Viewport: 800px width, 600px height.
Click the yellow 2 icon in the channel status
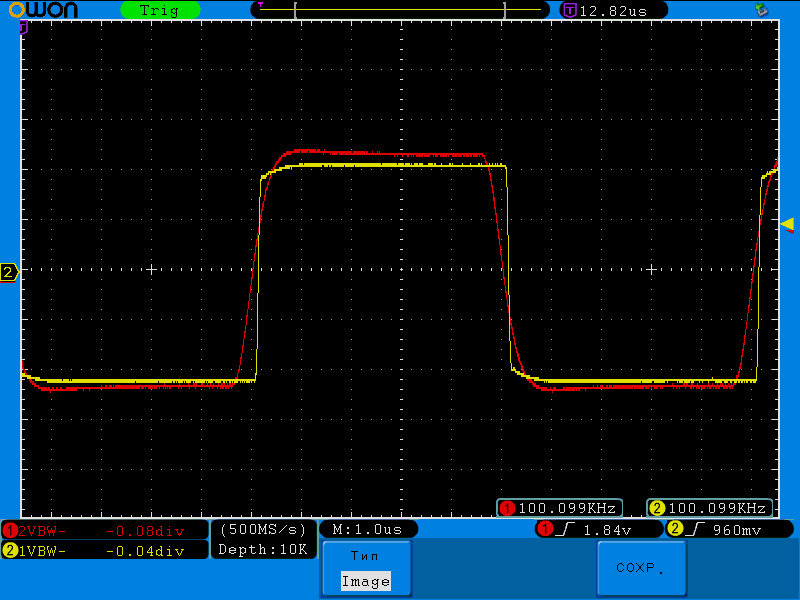(10, 551)
